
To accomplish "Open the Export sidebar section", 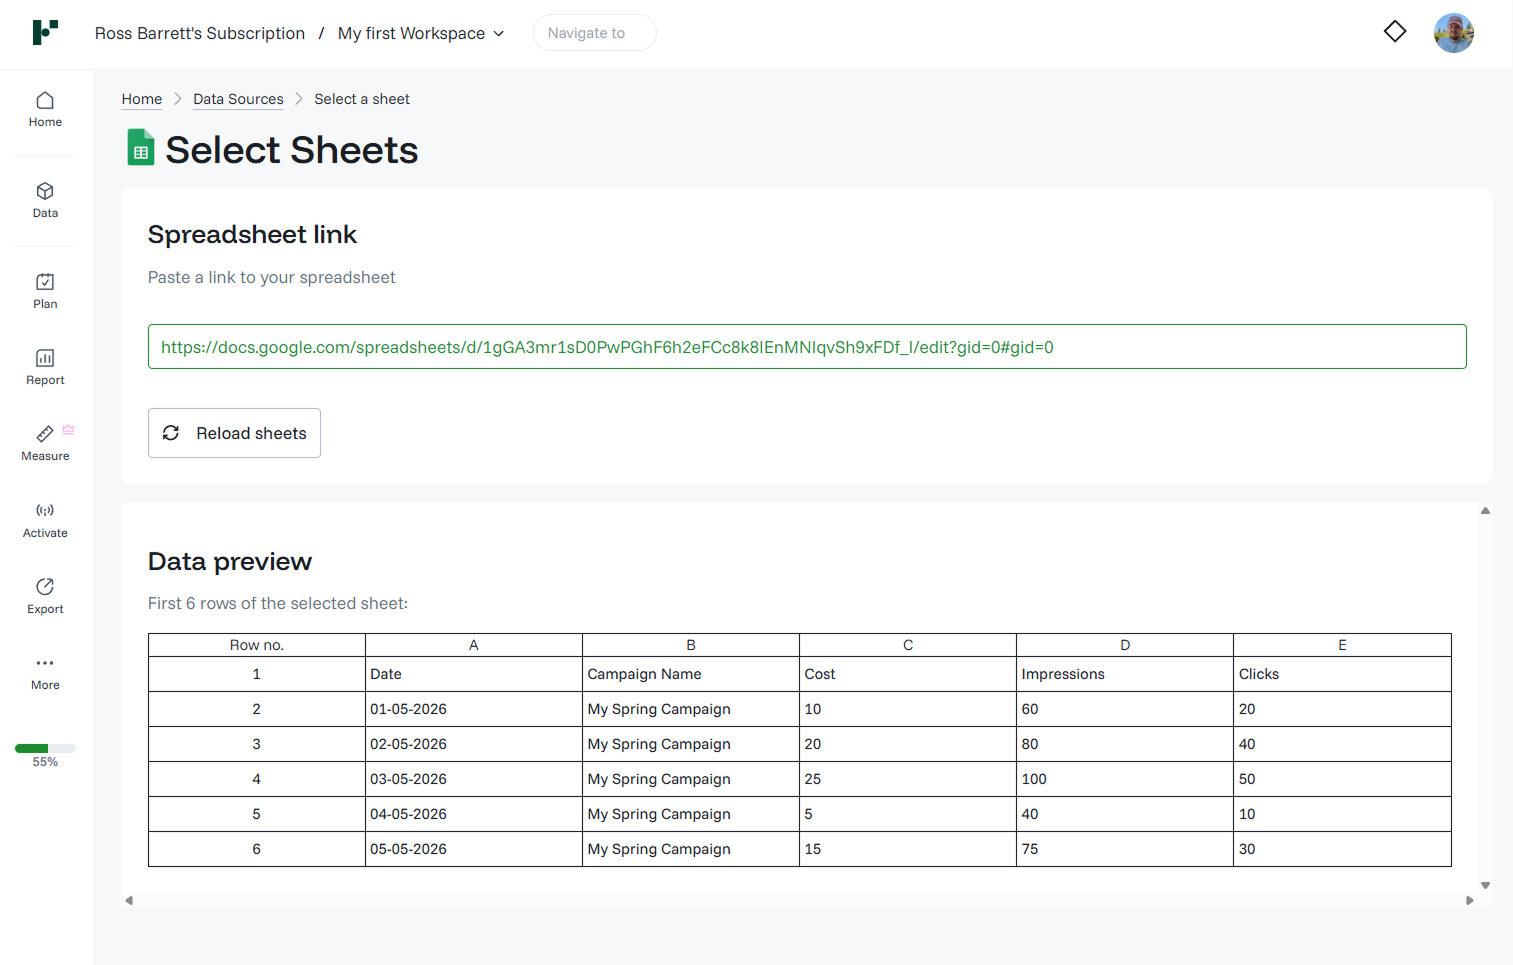I will pyautogui.click(x=45, y=596).
